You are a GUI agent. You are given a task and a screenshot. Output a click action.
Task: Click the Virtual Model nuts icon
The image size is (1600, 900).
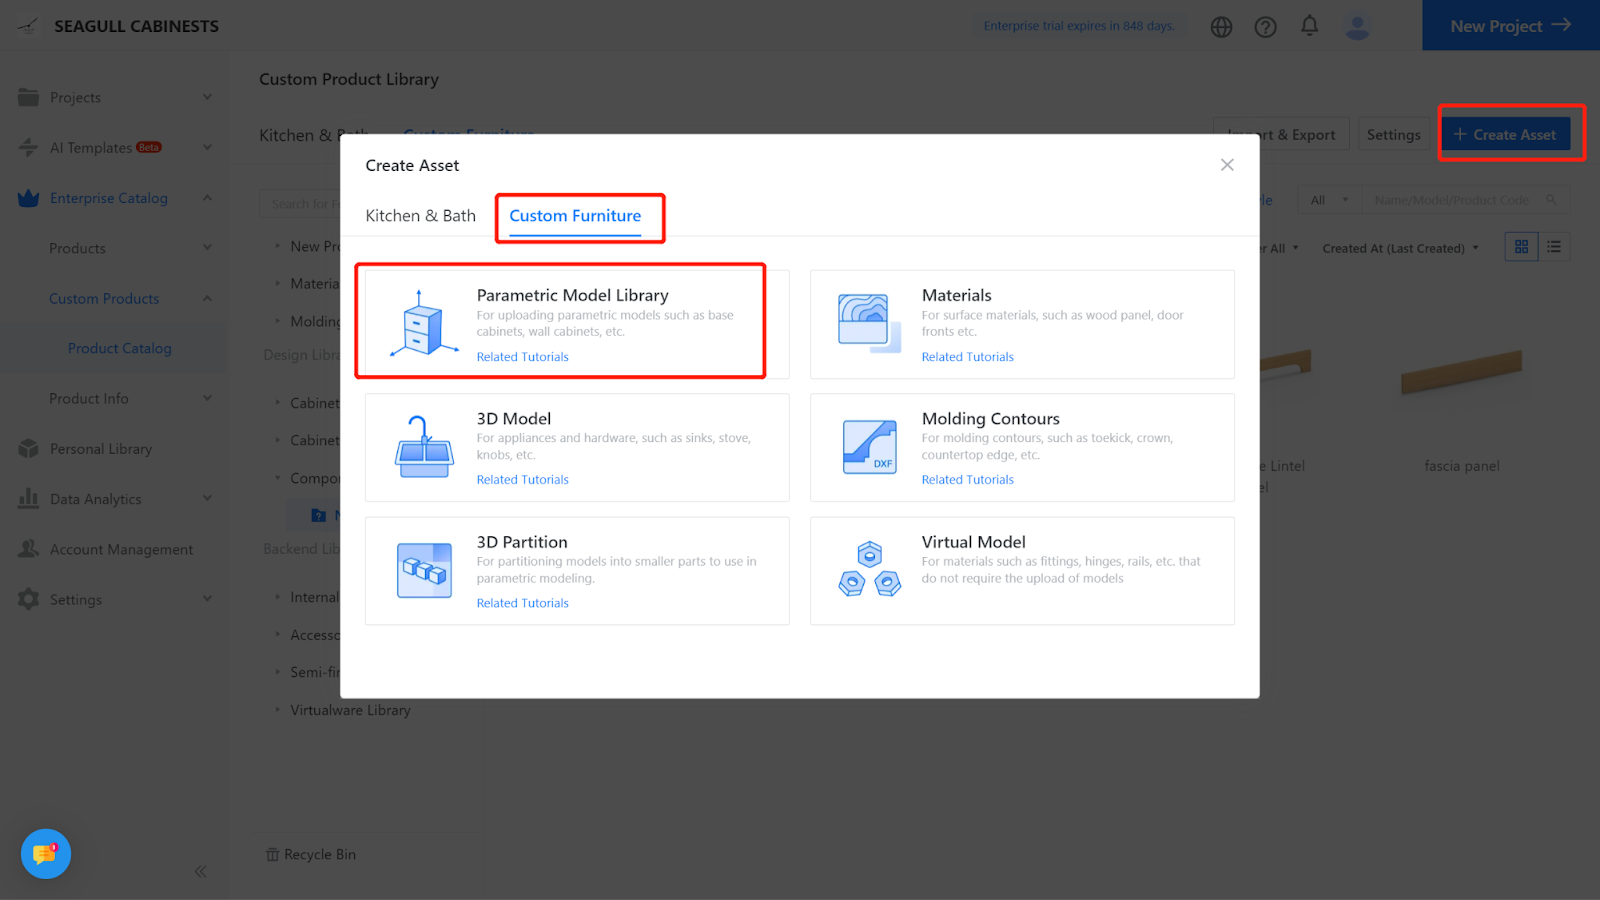[x=869, y=570]
